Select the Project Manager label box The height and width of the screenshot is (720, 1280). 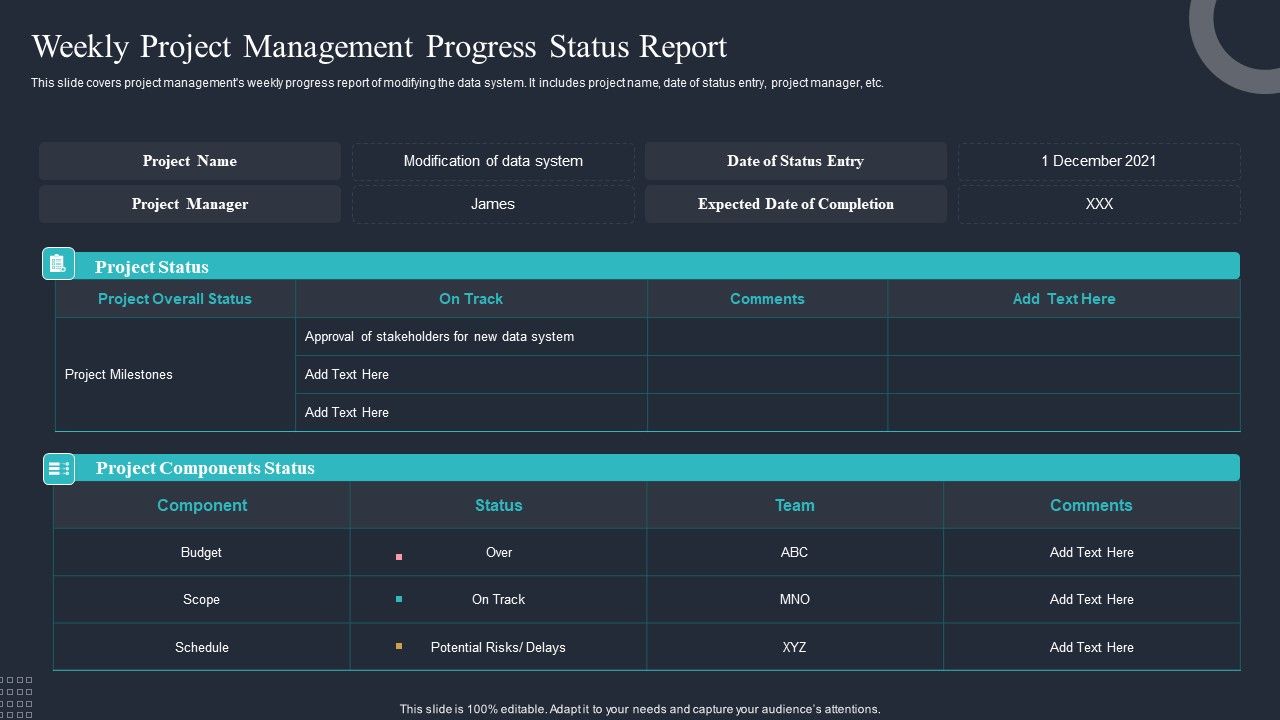click(190, 204)
